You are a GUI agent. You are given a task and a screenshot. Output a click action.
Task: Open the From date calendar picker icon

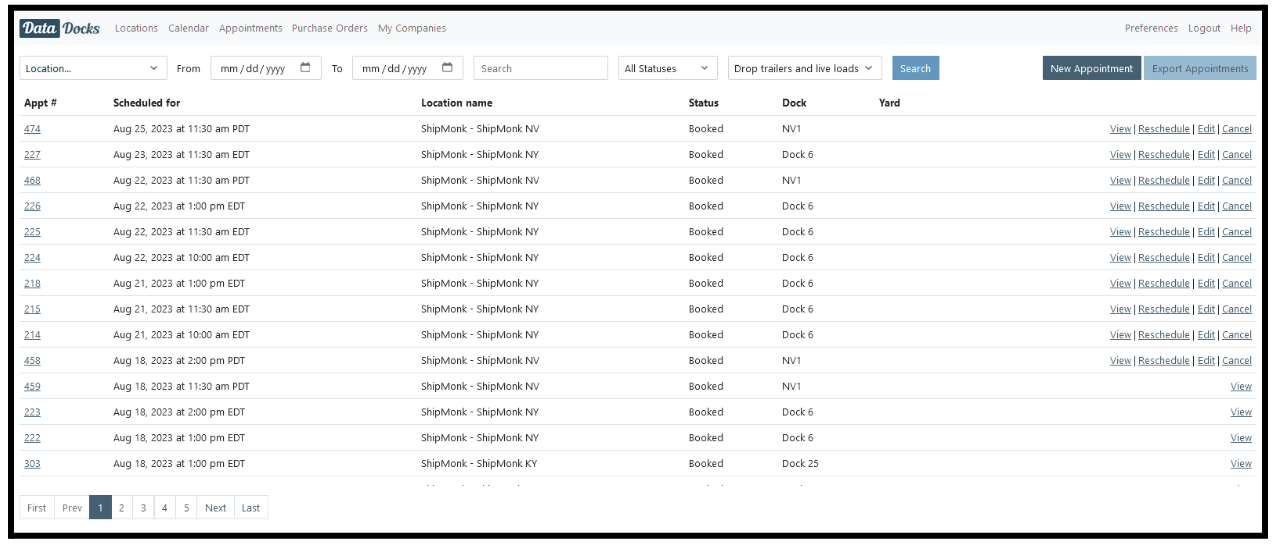tap(305, 68)
